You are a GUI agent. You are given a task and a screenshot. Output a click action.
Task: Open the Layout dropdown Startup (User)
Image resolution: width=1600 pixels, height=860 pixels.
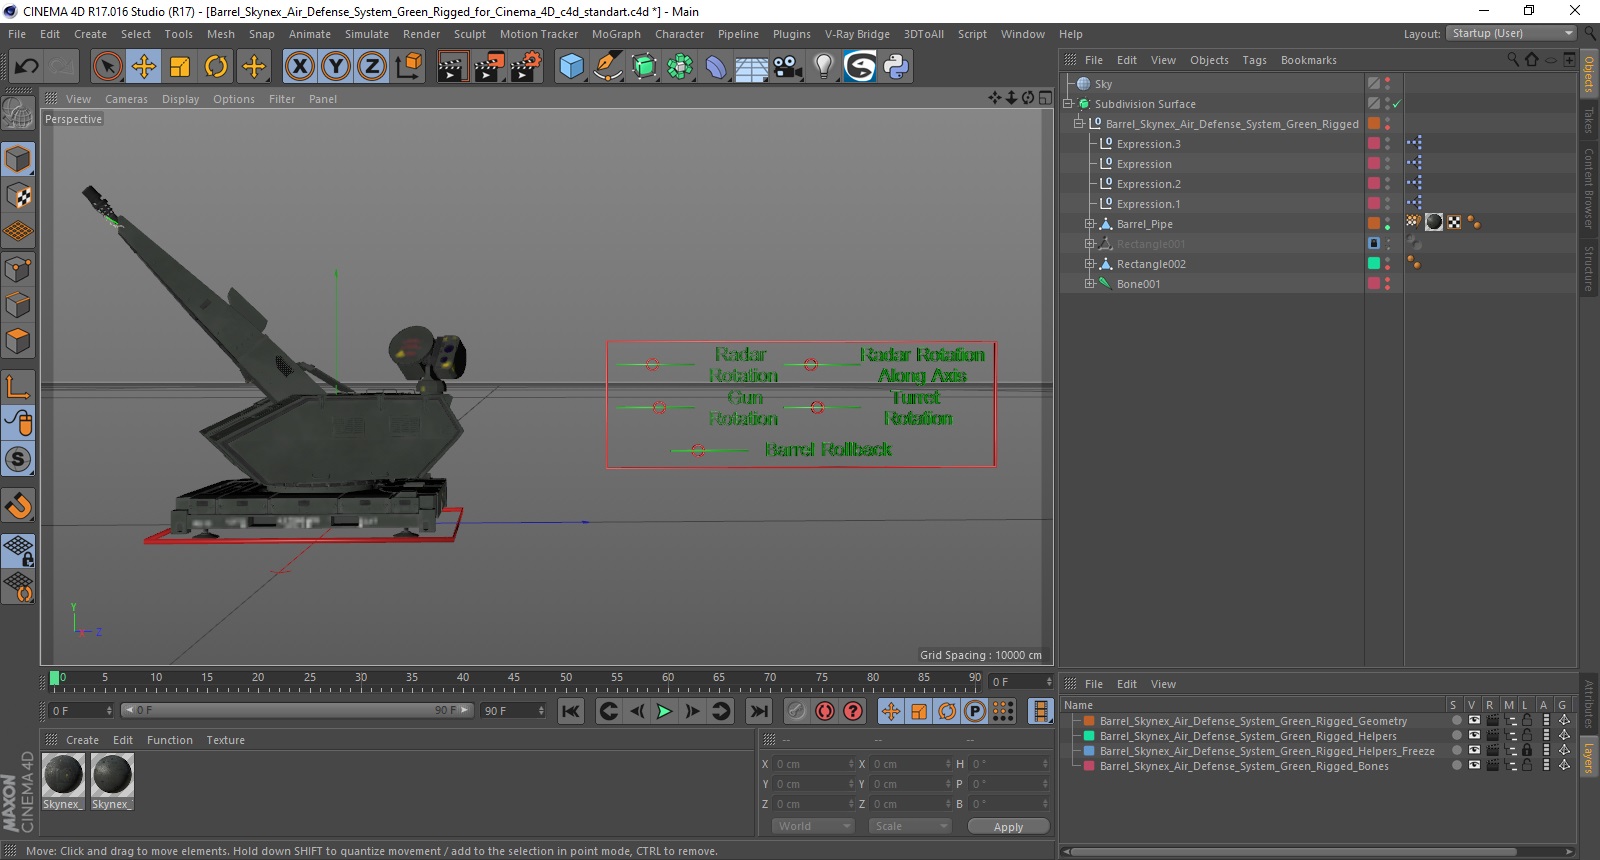(1510, 33)
